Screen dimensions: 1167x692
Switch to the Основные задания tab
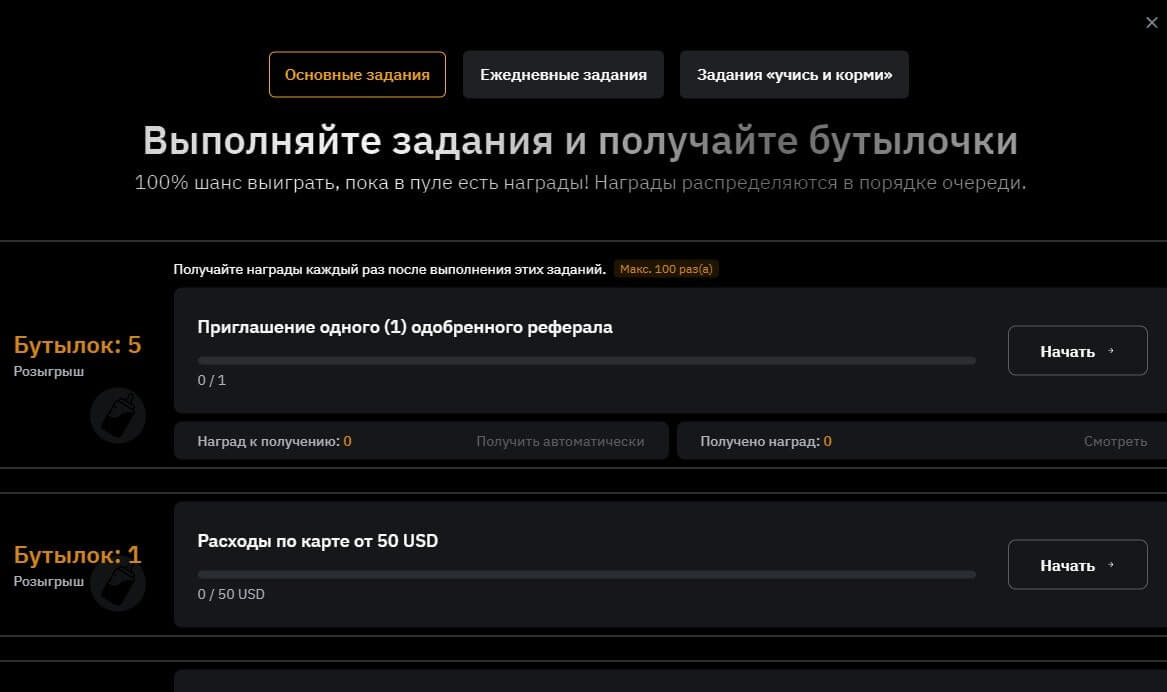357,75
